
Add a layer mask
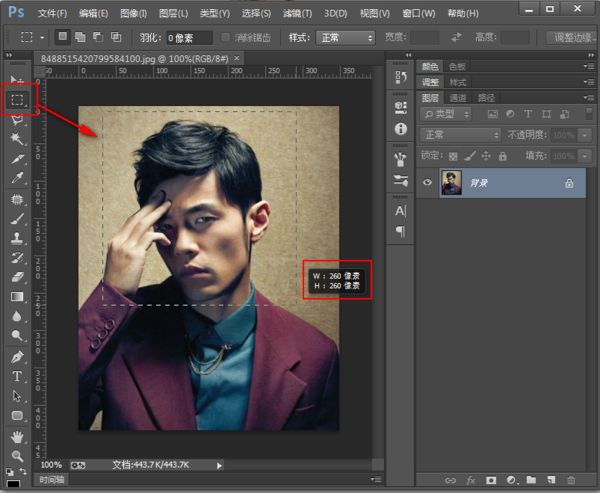coord(491,480)
